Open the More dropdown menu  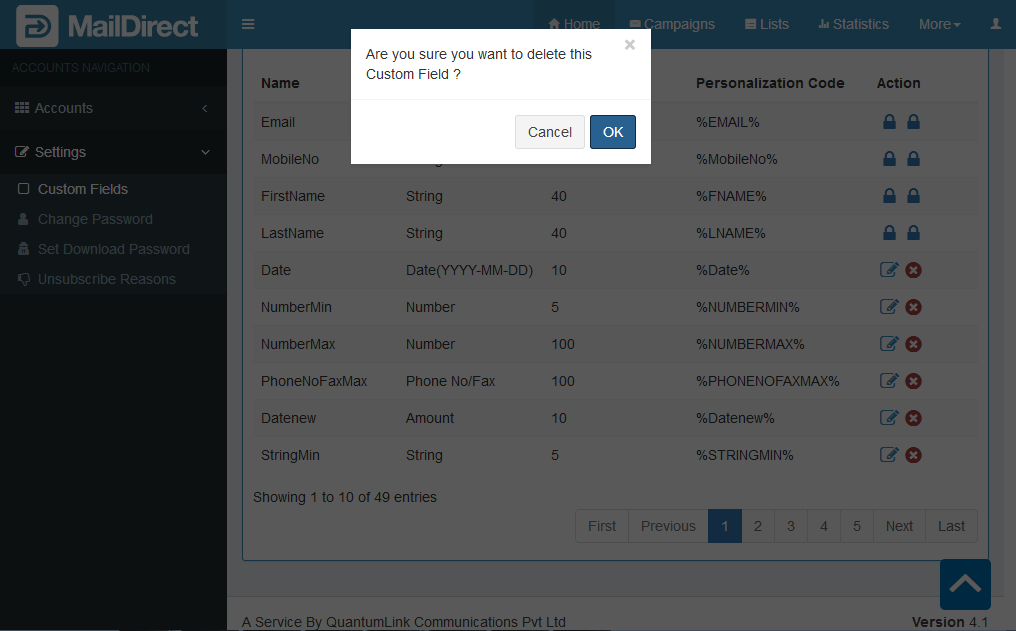click(939, 24)
